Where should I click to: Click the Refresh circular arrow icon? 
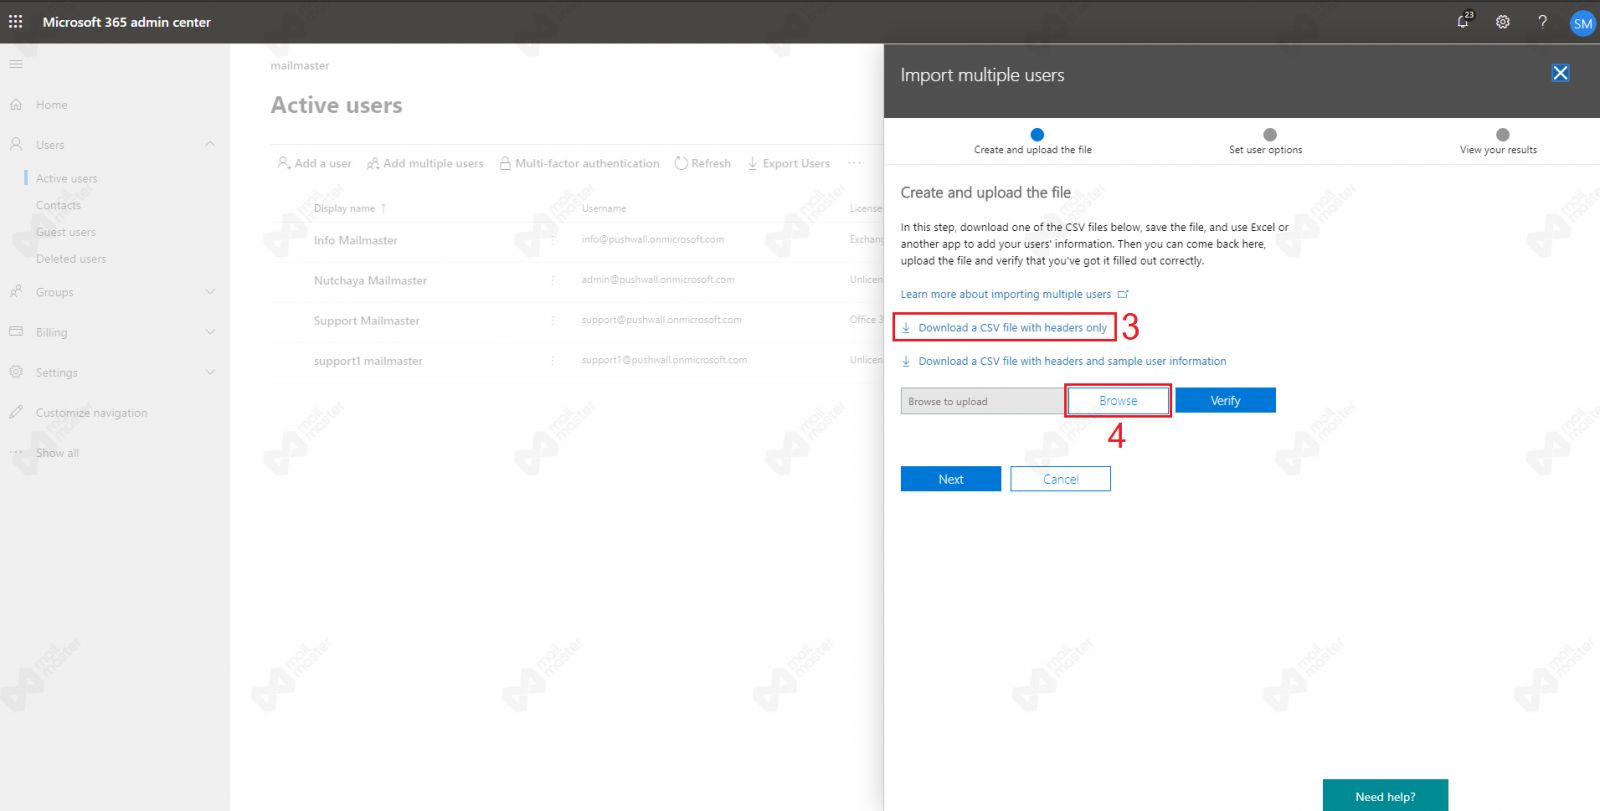pyautogui.click(x=681, y=163)
